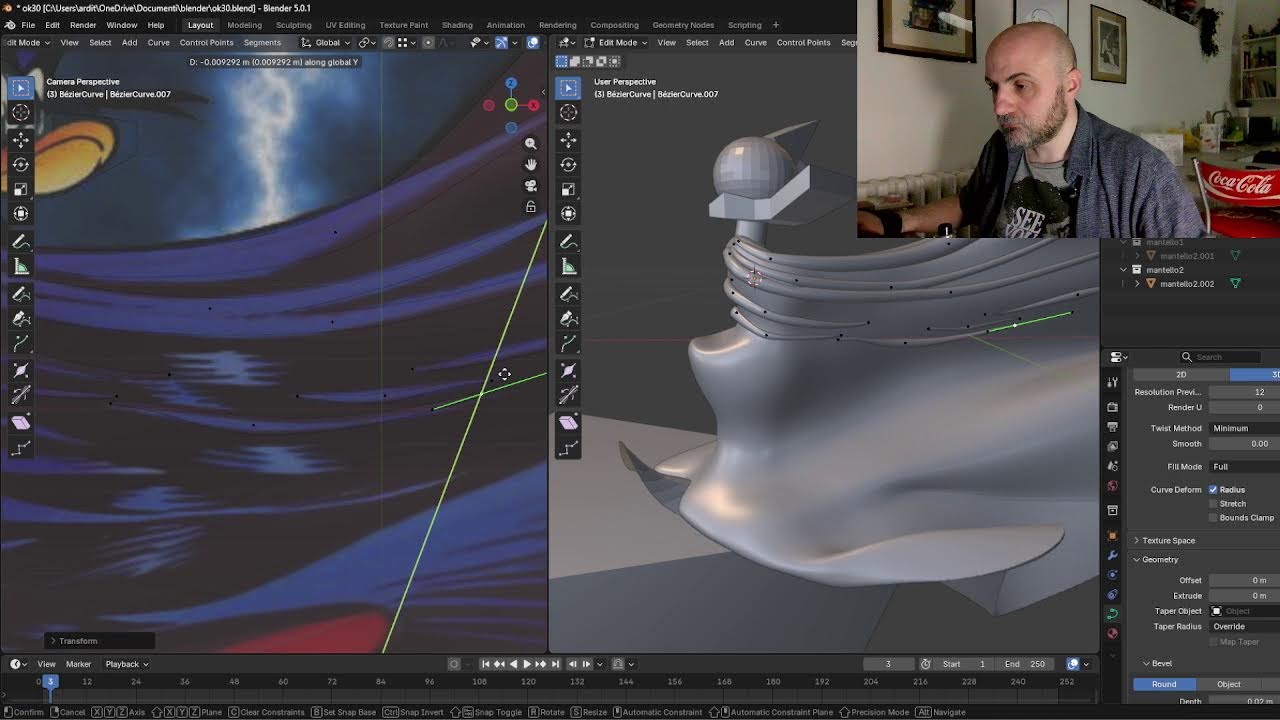Click the Smooth 0.00 value slider
The width and height of the screenshot is (1280, 720).
[x=1244, y=444]
